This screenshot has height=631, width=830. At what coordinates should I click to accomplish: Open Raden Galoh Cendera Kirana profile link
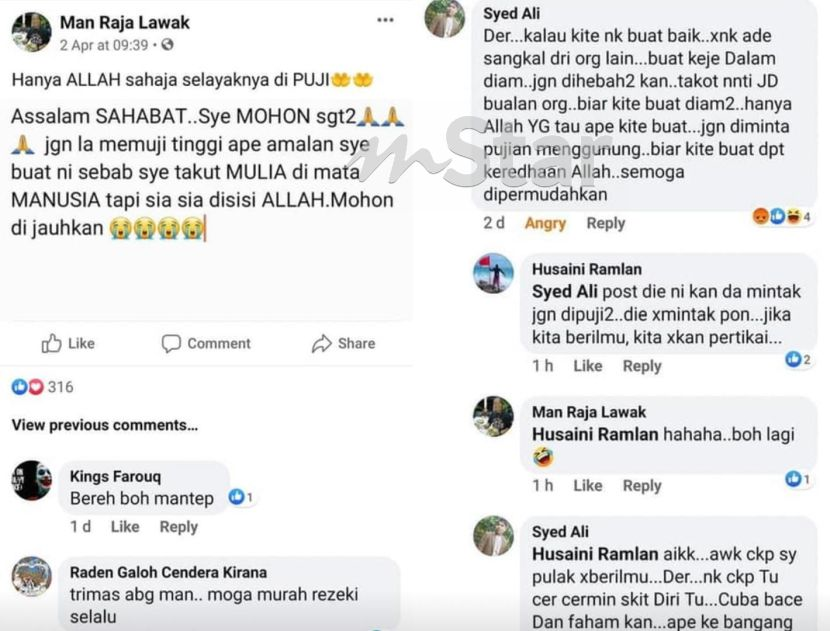pyautogui.click(x=168, y=572)
